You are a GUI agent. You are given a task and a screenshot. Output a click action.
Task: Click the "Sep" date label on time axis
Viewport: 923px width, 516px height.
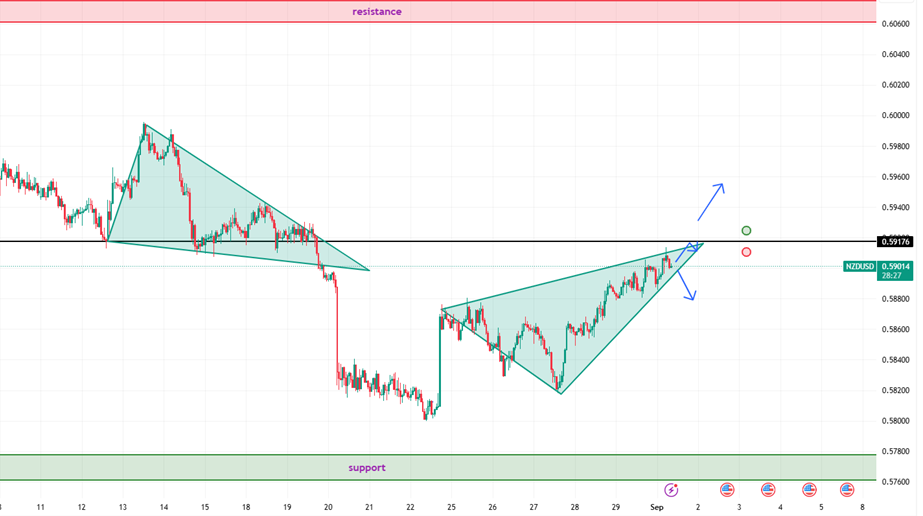[656, 507]
